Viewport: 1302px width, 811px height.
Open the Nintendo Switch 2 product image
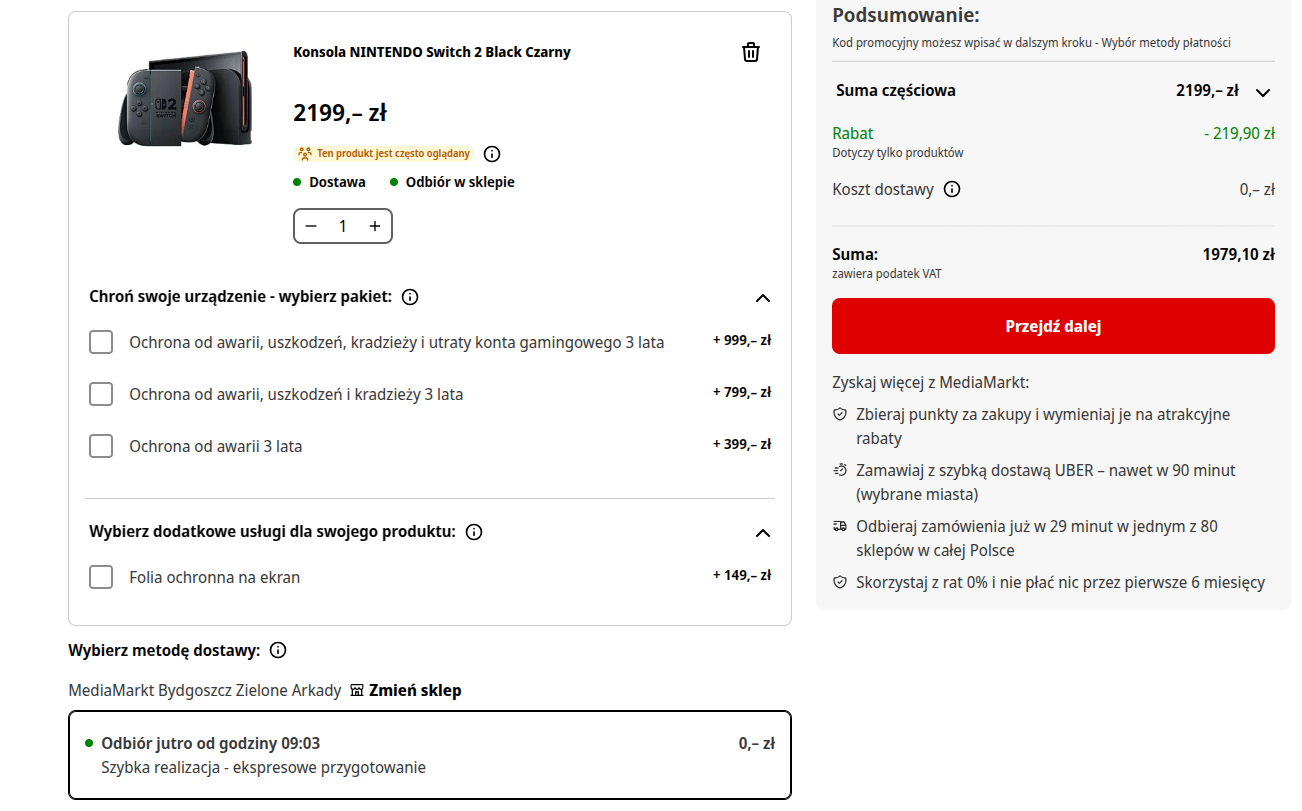[185, 98]
